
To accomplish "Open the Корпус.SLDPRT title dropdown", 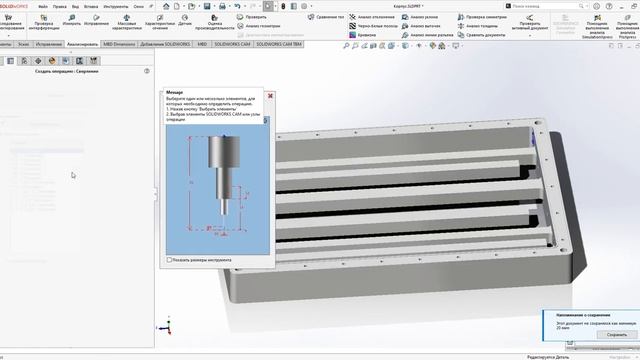I will tap(409, 6).
